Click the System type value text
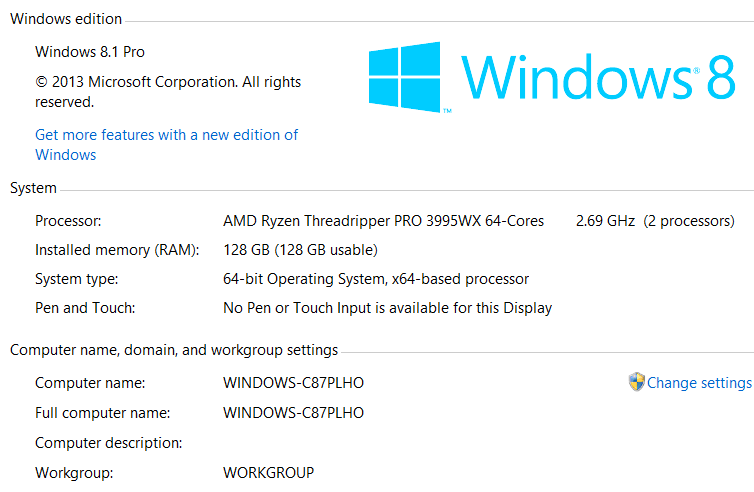754x492 pixels. point(376,279)
